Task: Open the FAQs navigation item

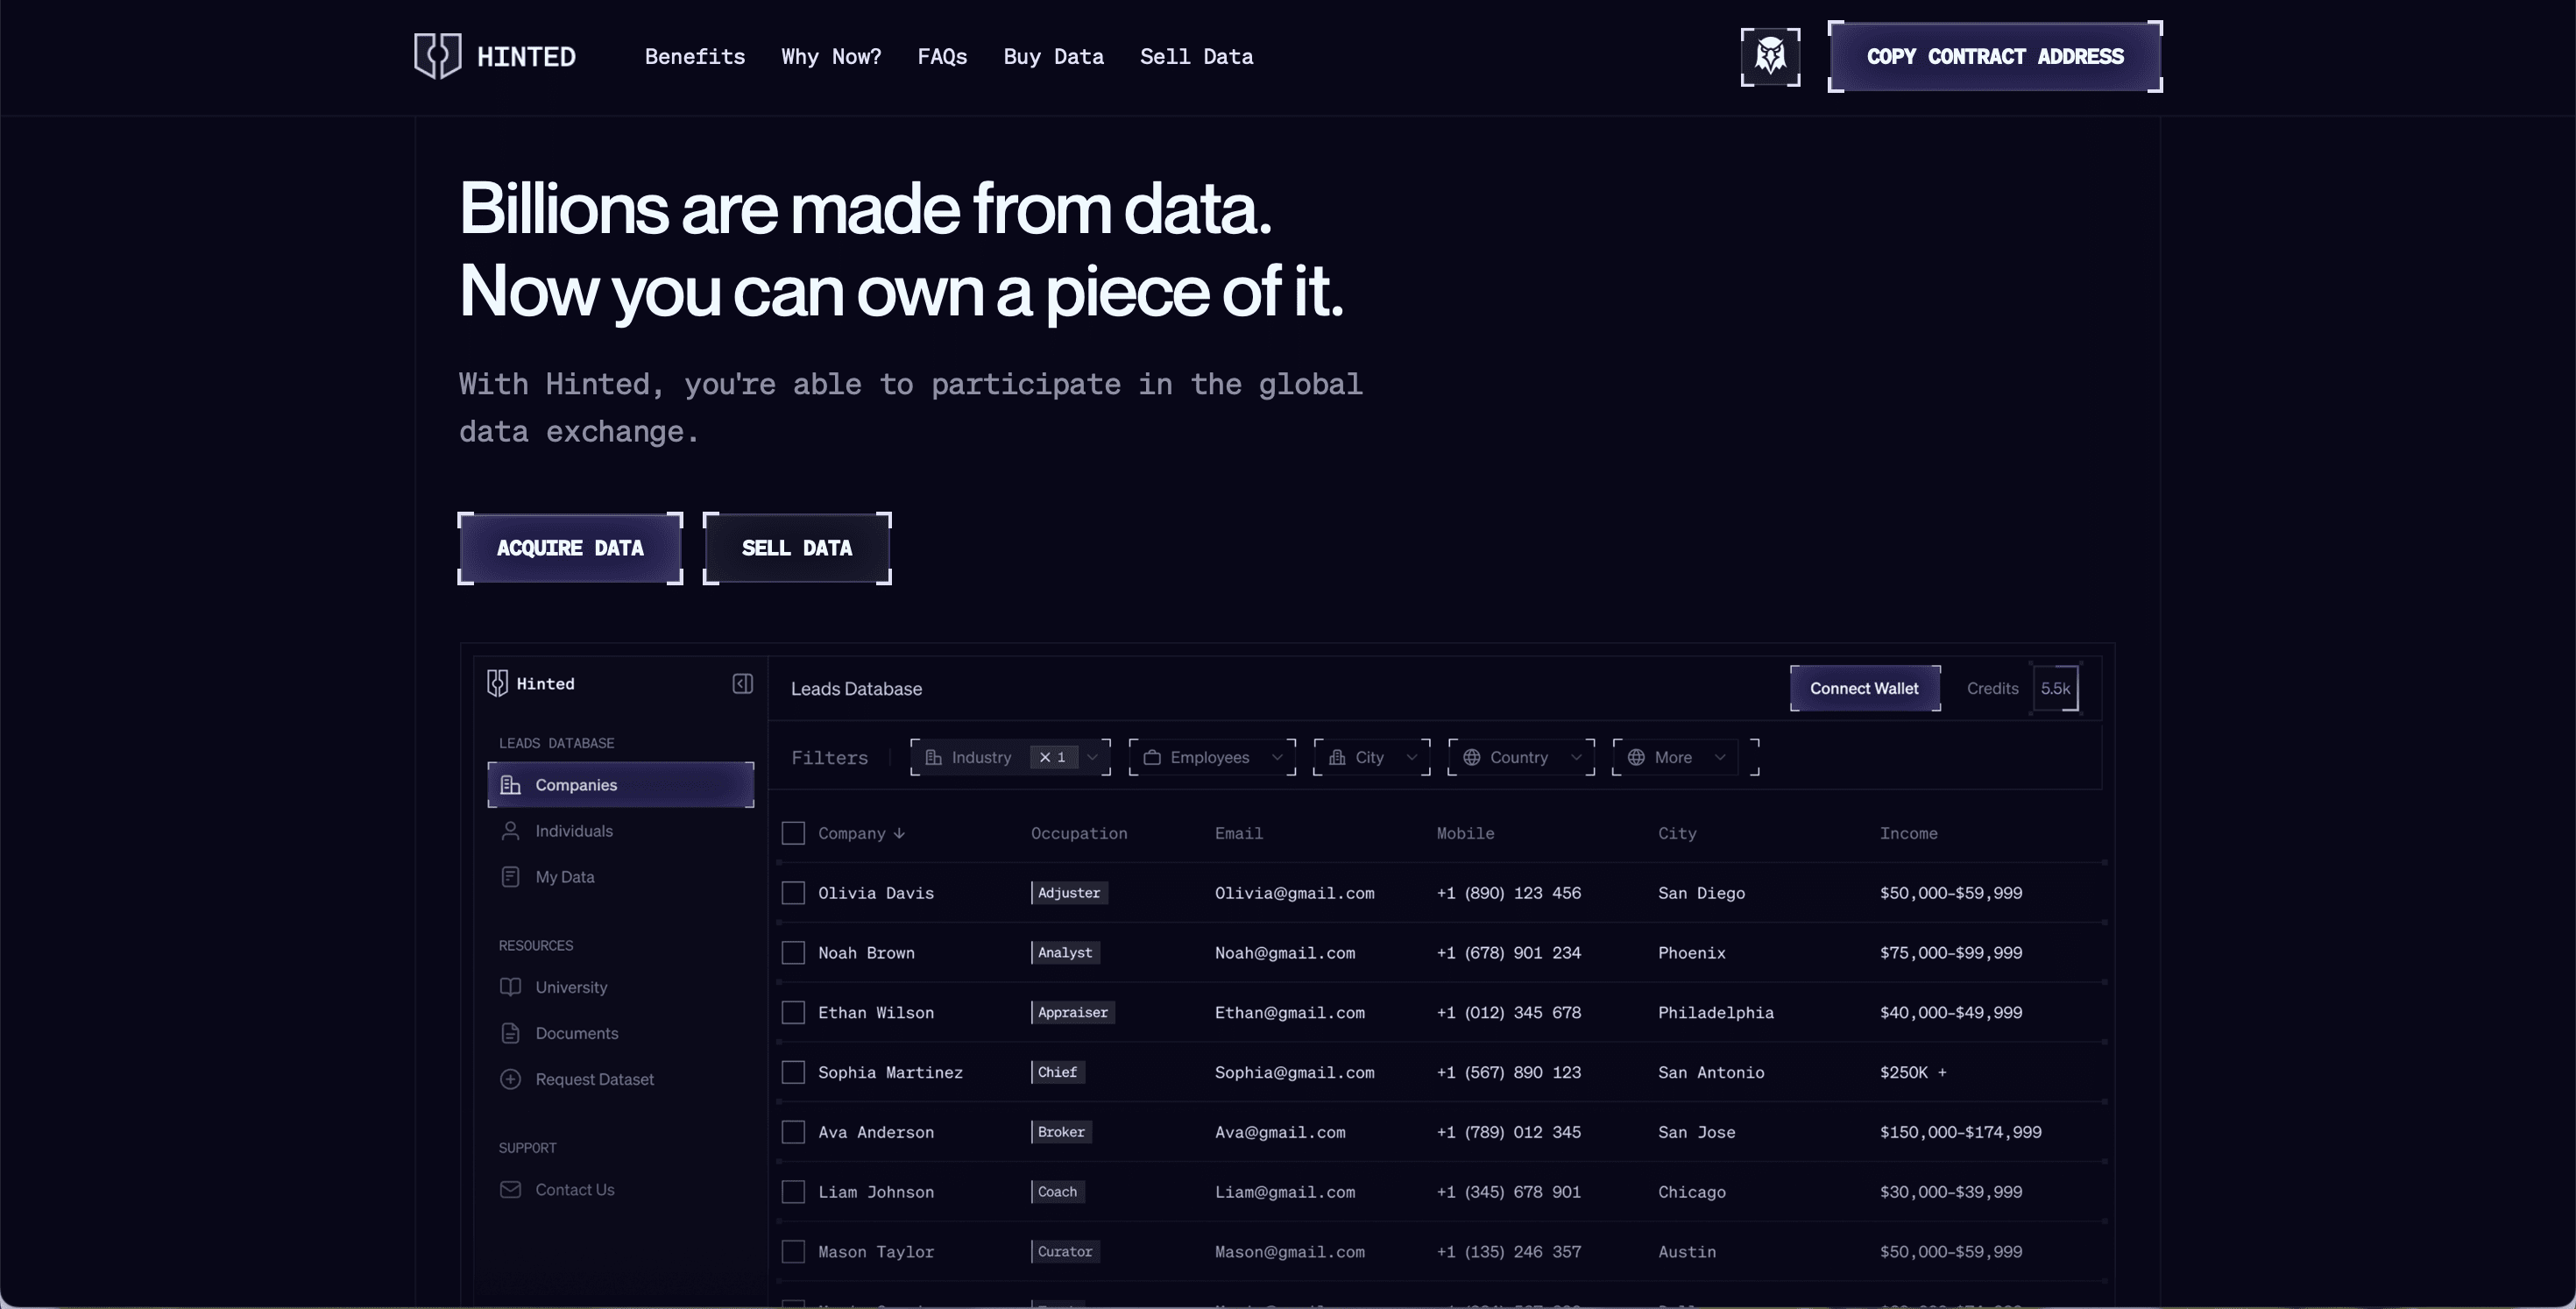Action: [942, 57]
